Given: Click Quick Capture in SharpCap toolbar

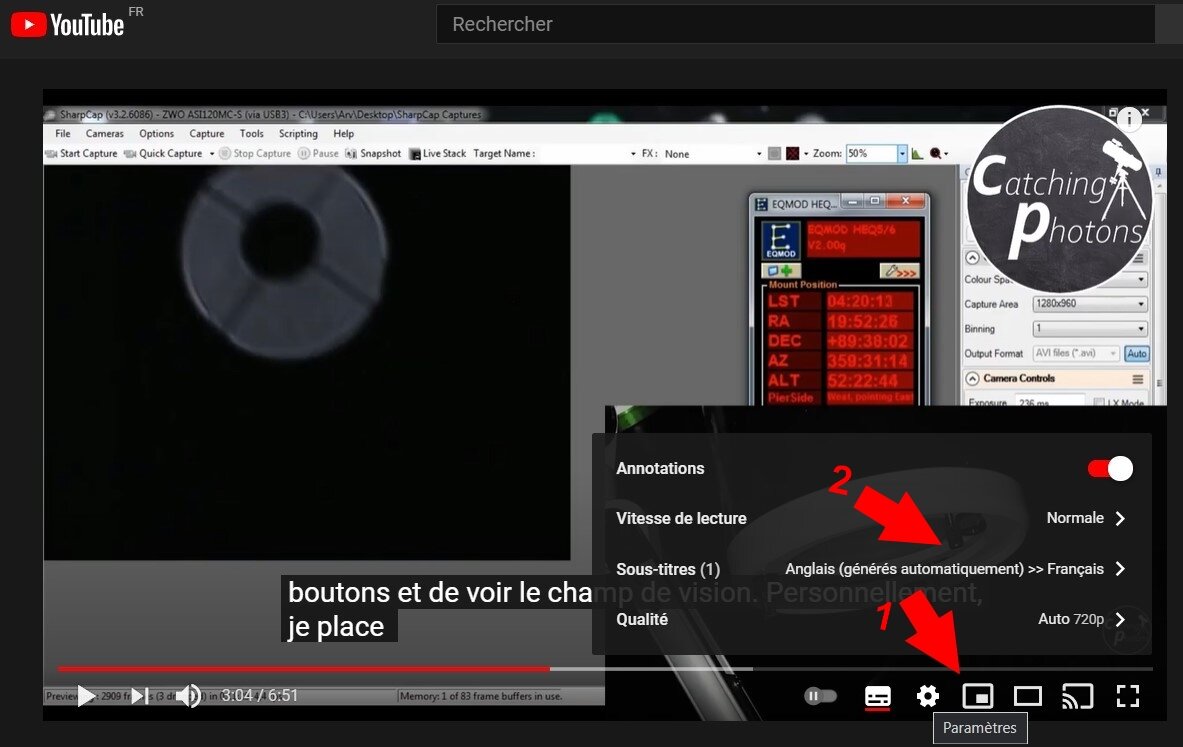Looking at the screenshot, I should coord(163,153).
